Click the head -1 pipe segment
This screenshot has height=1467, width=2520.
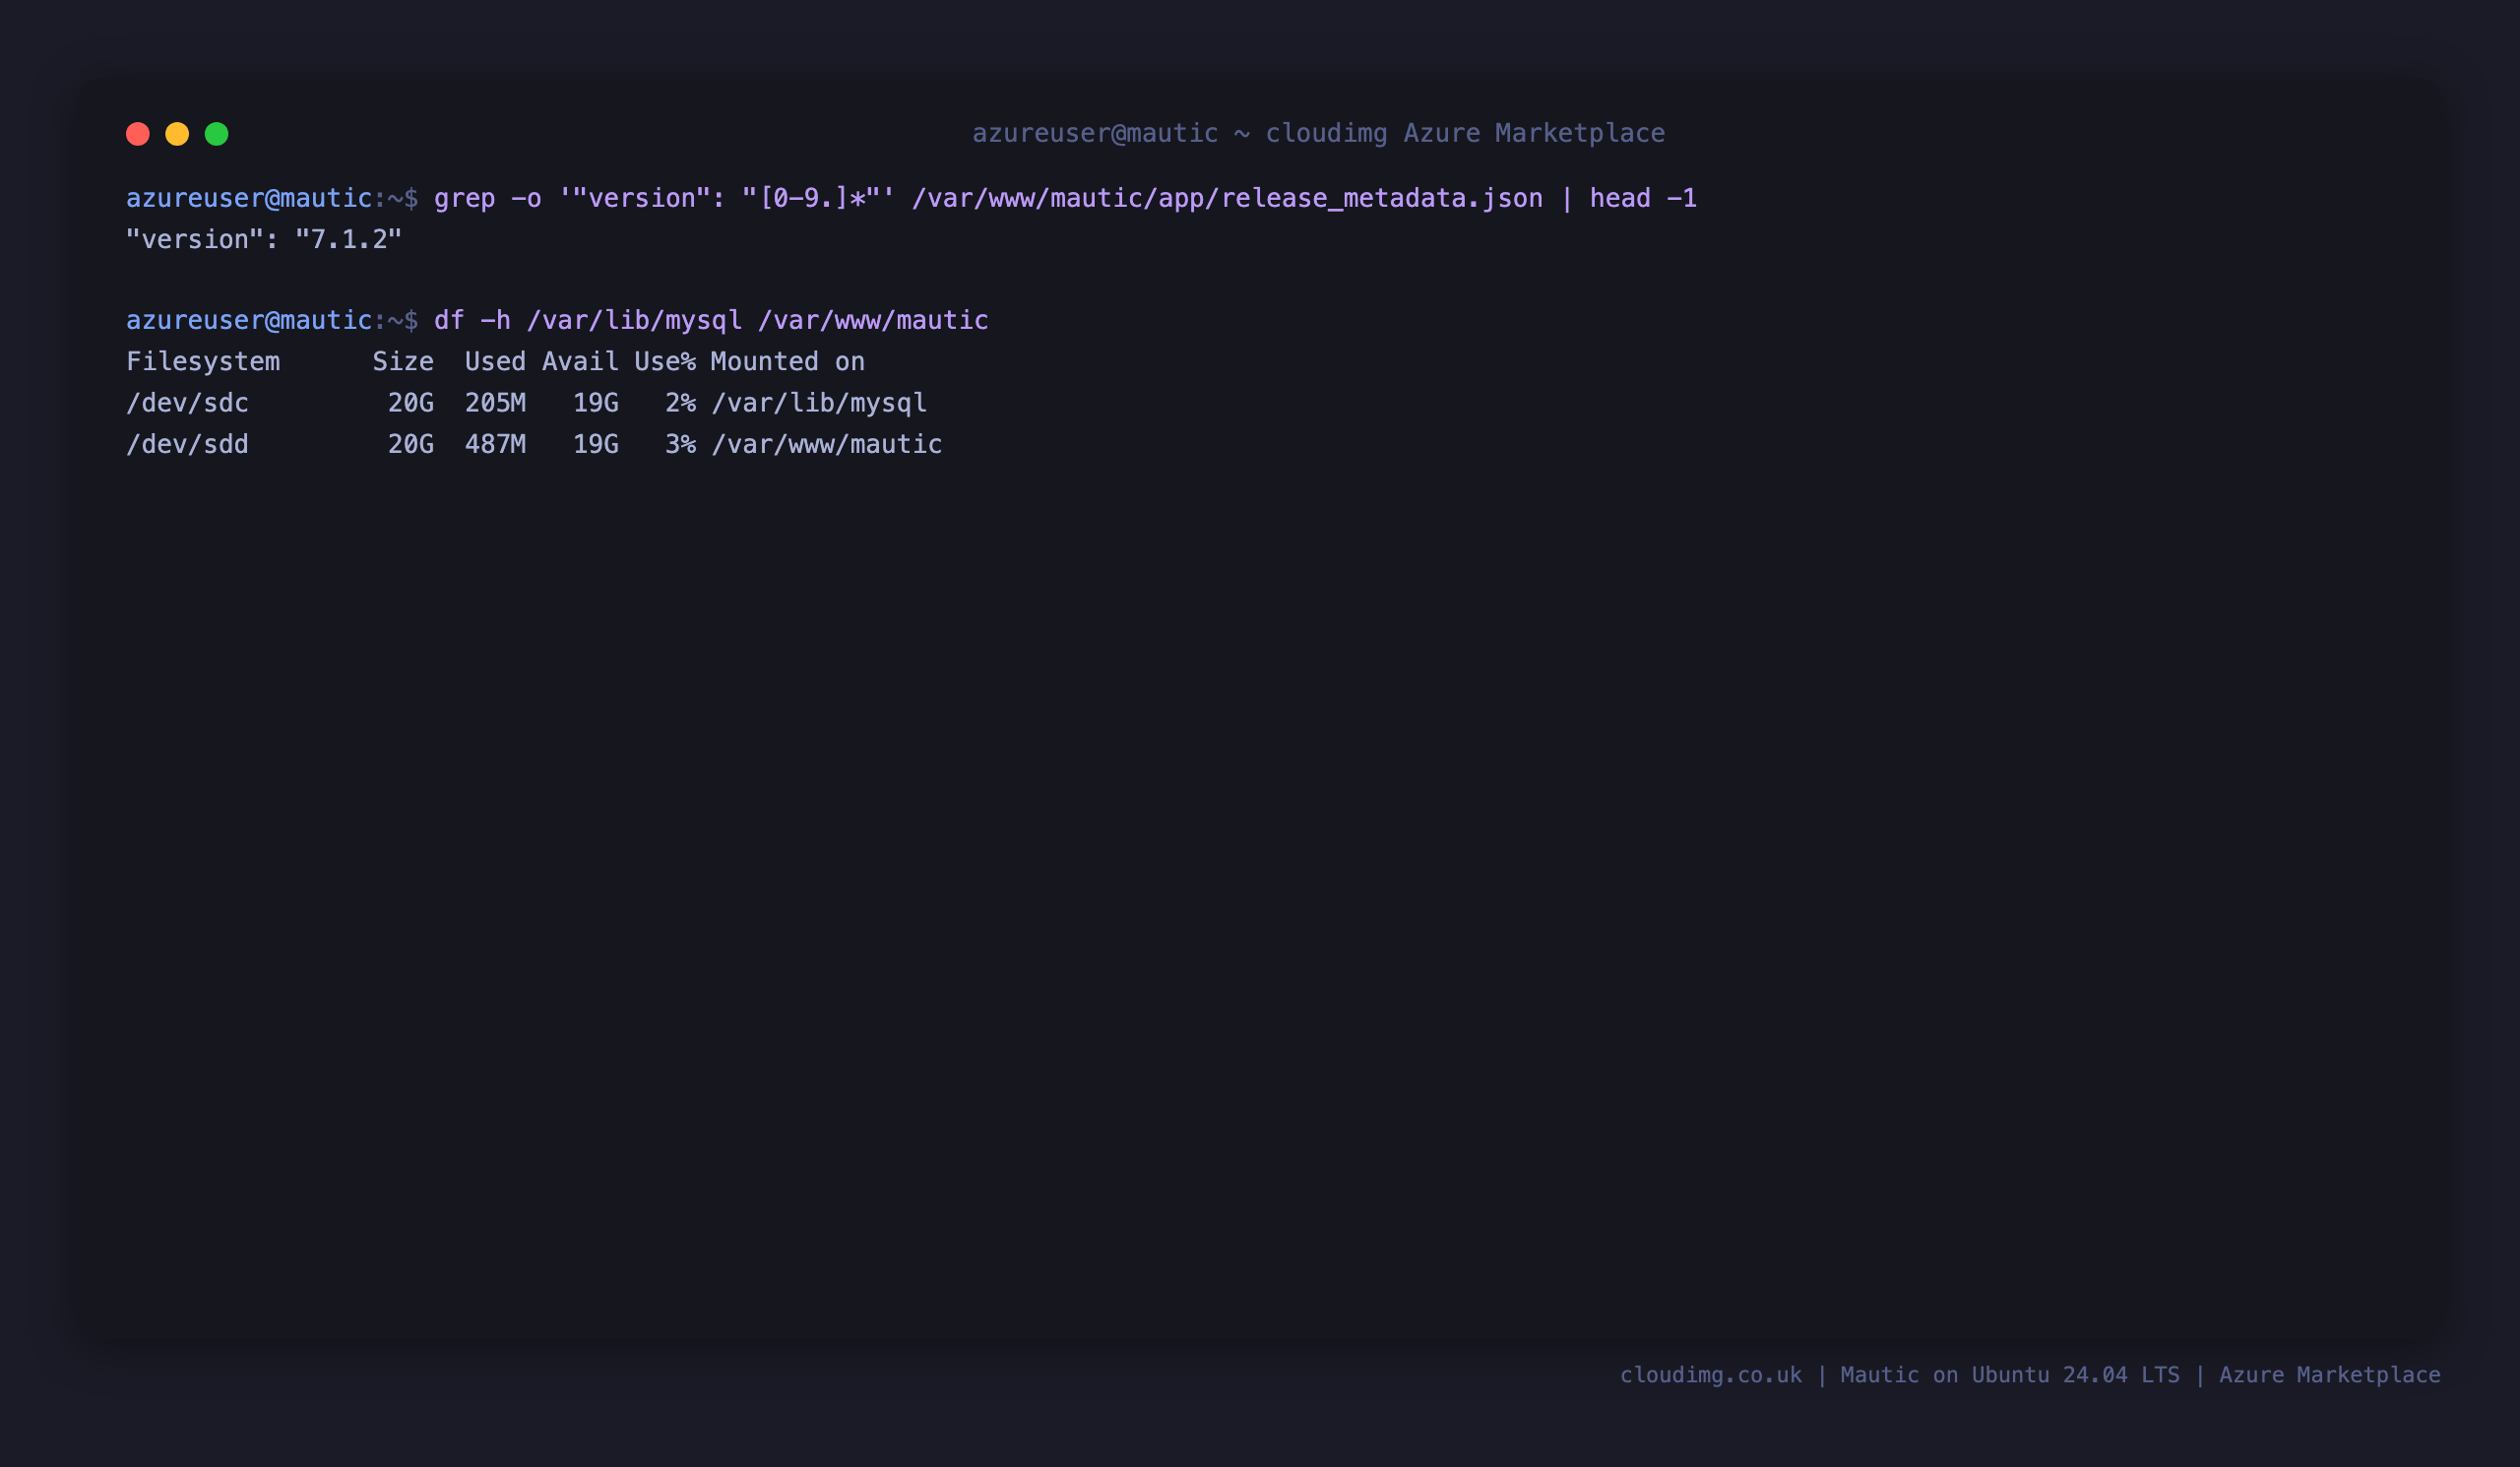[1643, 198]
